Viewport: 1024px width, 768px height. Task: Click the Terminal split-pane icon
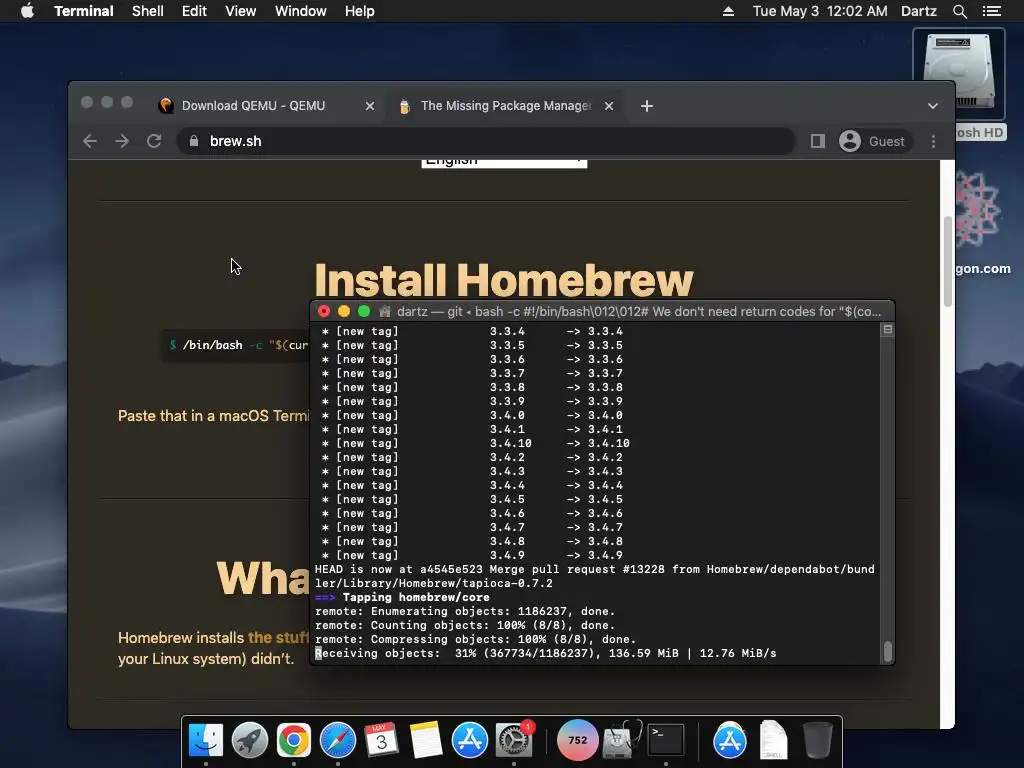click(888, 330)
